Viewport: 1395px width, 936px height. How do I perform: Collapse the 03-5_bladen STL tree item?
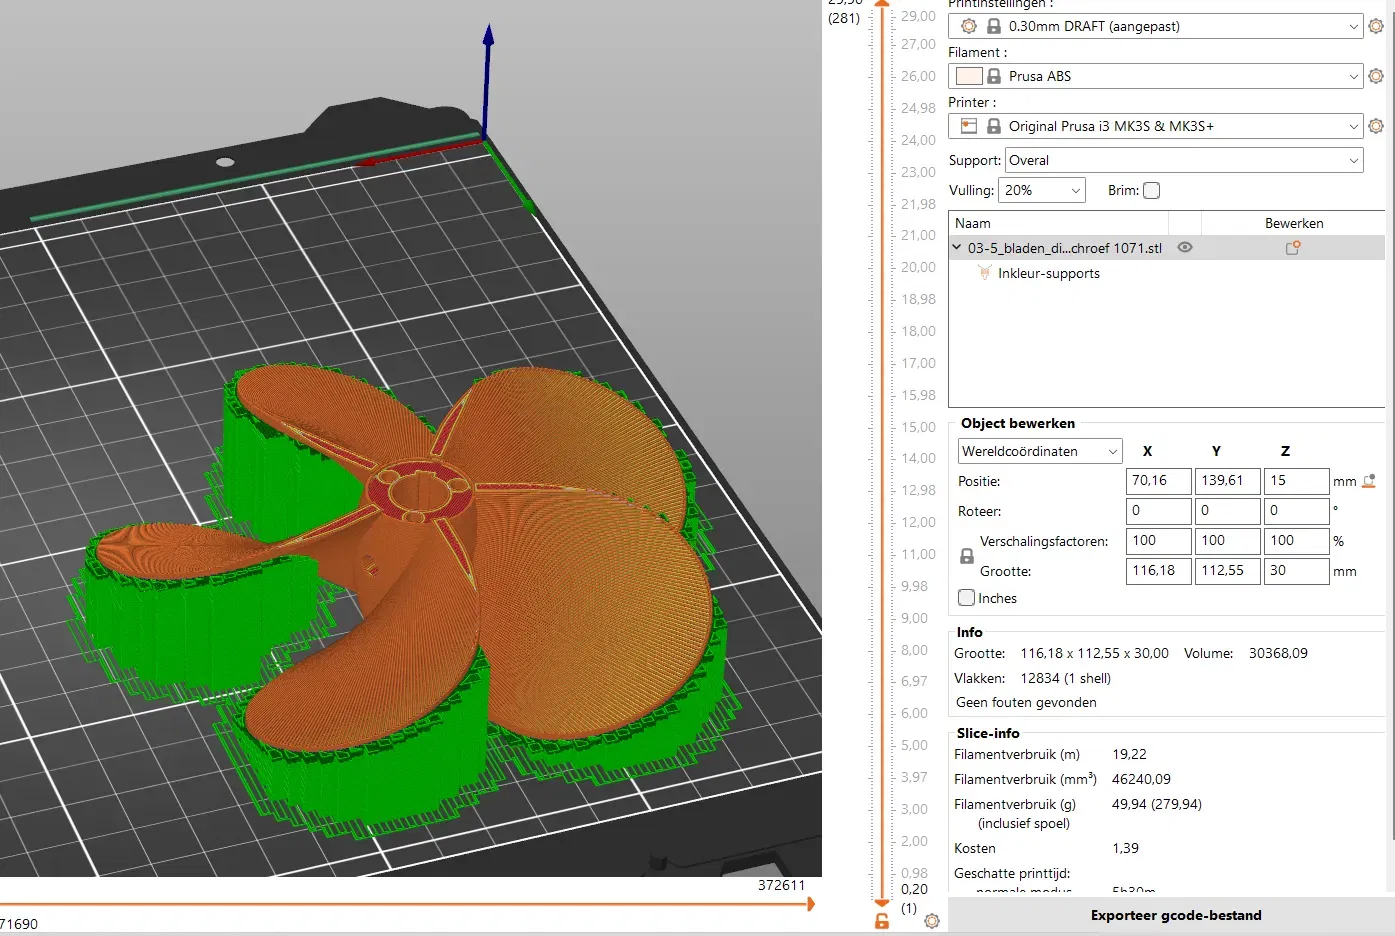(957, 248)
